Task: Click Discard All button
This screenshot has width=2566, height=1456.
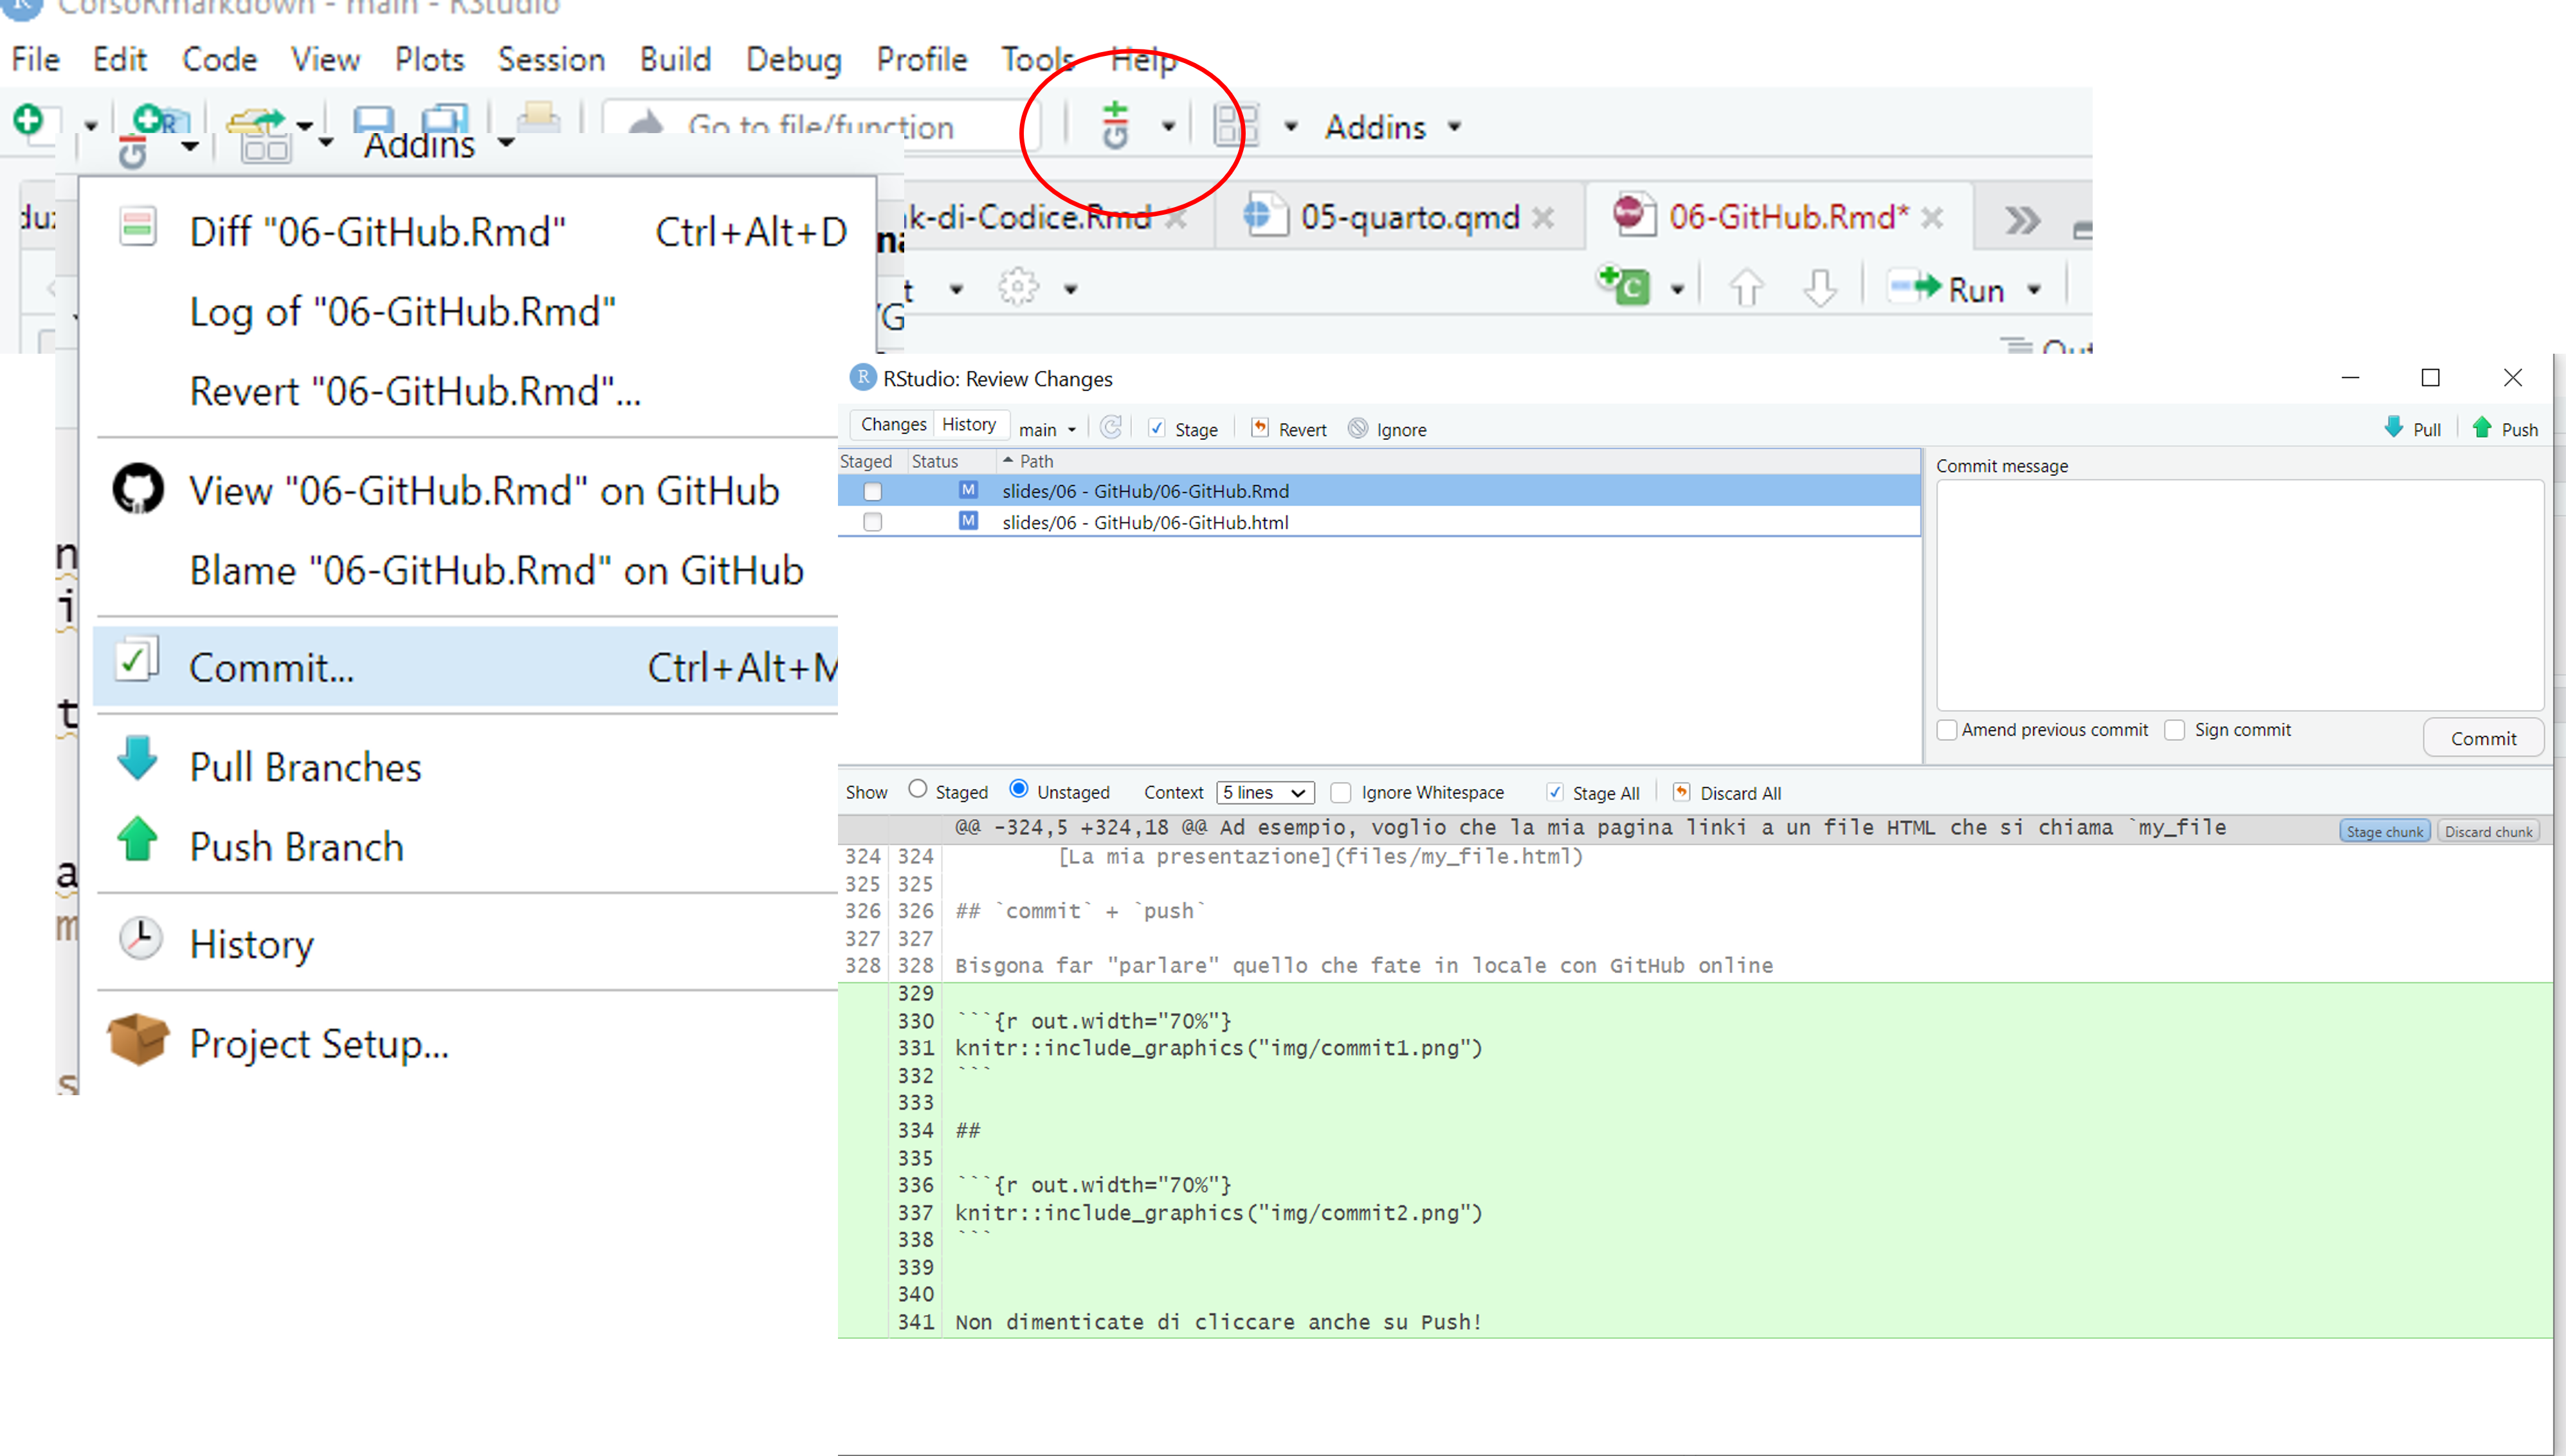Action: click(x=1727, y=793)
